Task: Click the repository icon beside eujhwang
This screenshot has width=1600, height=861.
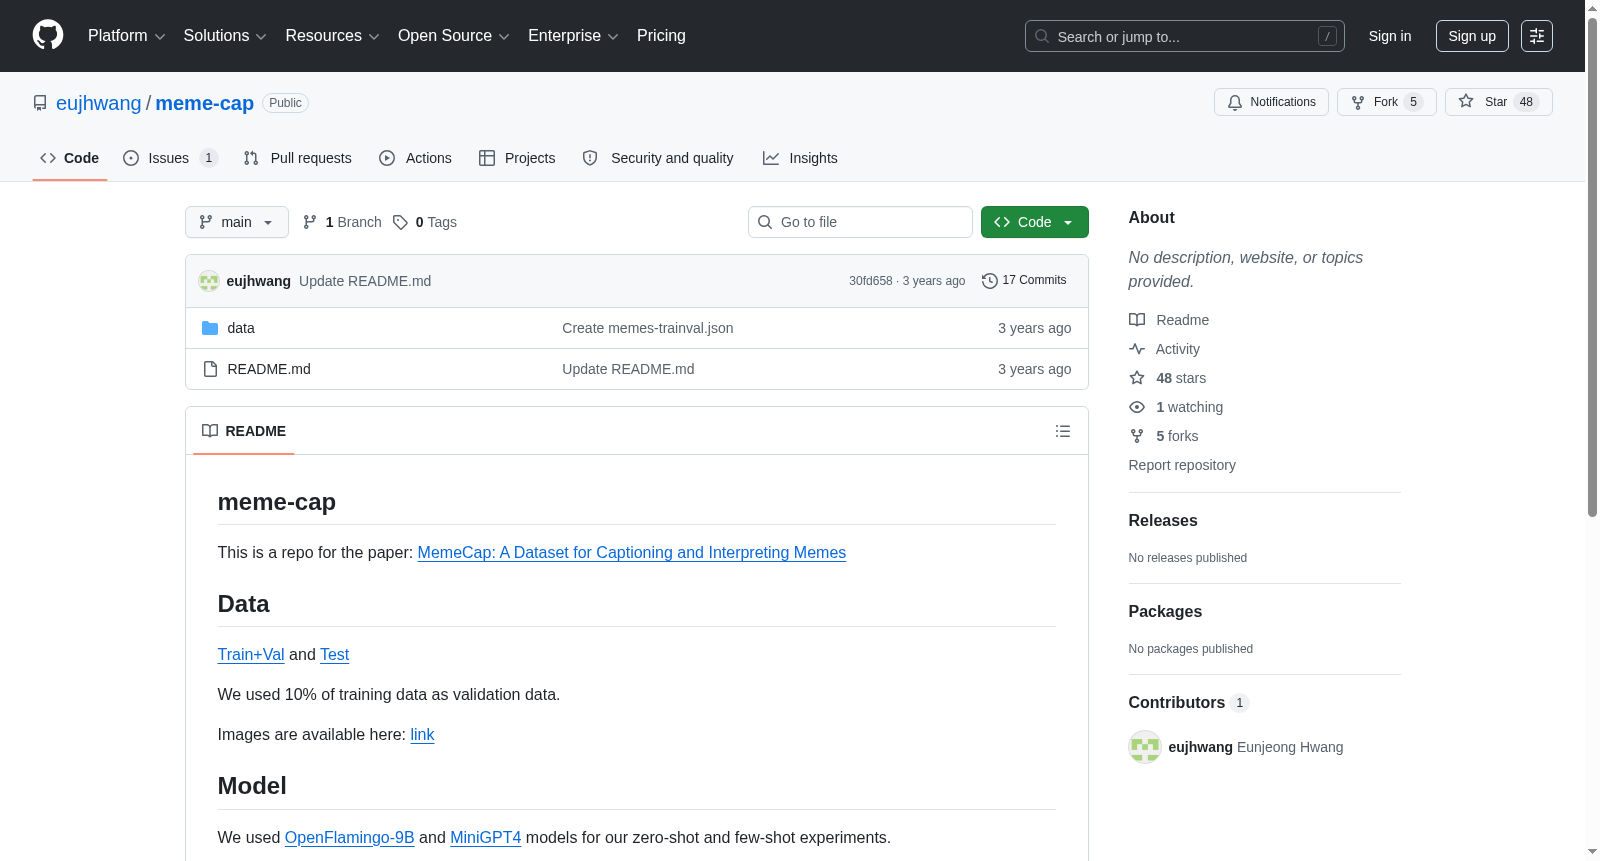Action: pos(40,103)
